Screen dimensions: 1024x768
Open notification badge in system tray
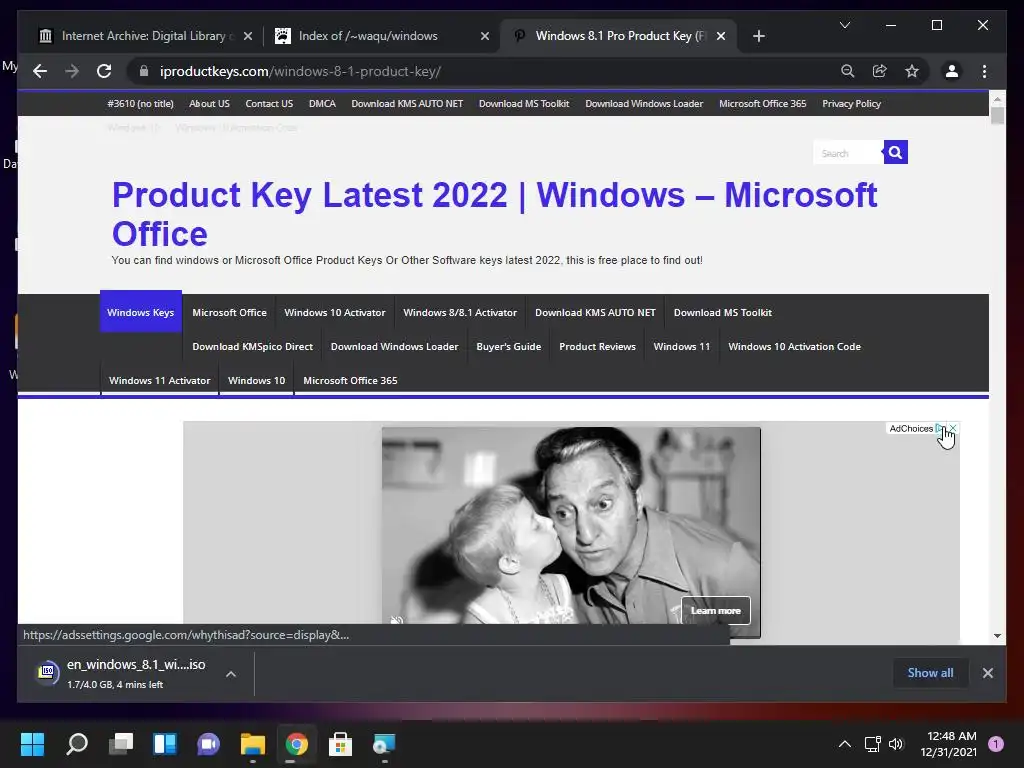pos(996,744)
